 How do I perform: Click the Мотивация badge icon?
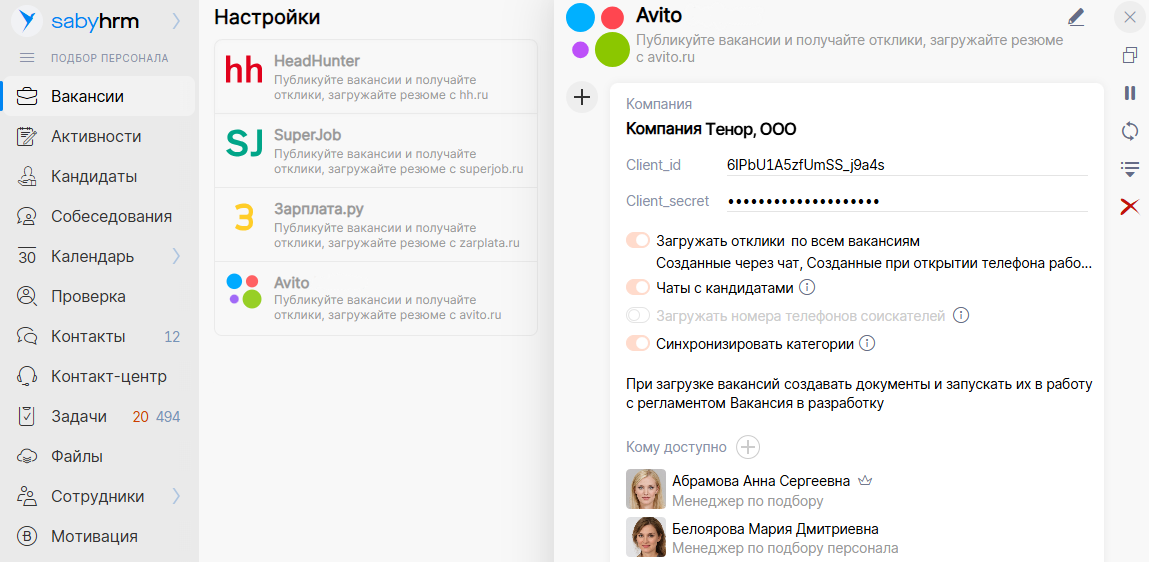tap(27, 536)
